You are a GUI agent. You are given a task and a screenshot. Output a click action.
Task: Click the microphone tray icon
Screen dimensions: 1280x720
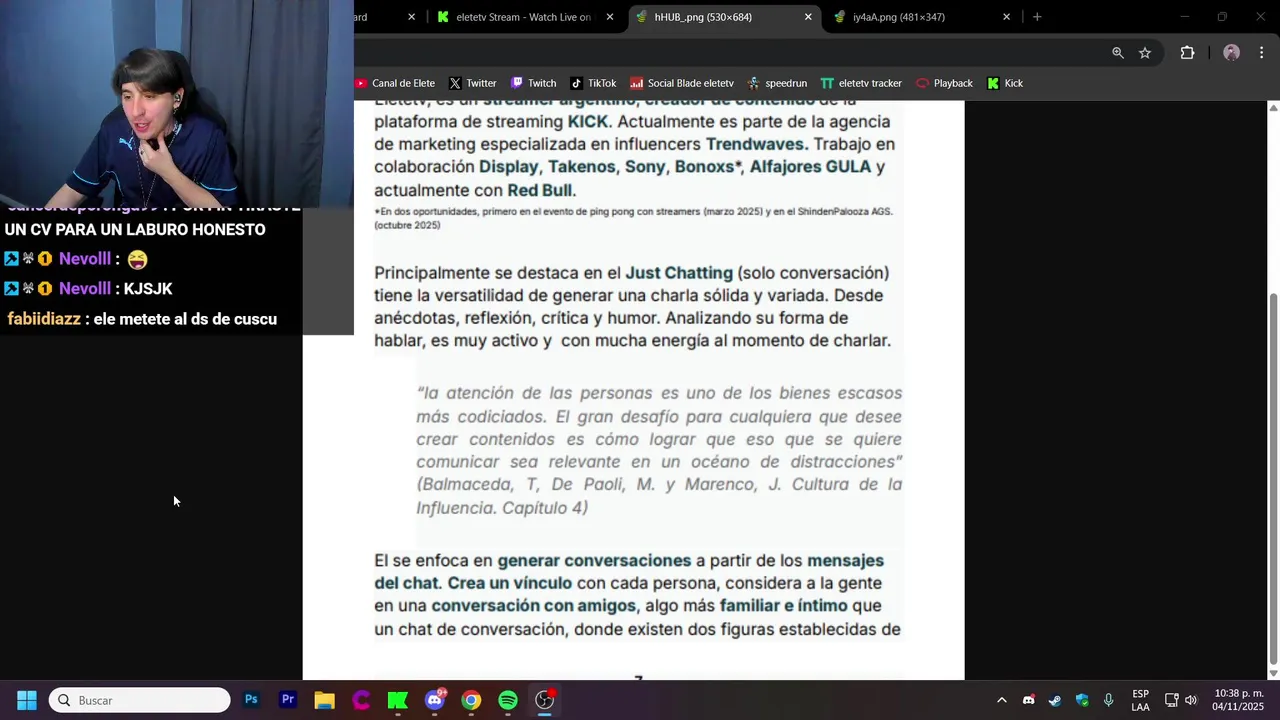(1108, 700)
